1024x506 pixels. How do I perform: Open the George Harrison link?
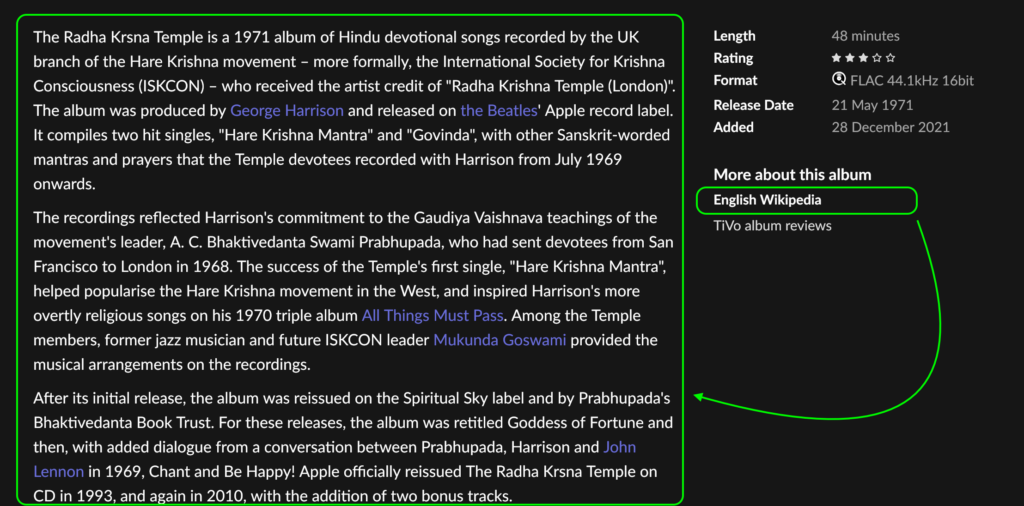click(x=287, y=110)
